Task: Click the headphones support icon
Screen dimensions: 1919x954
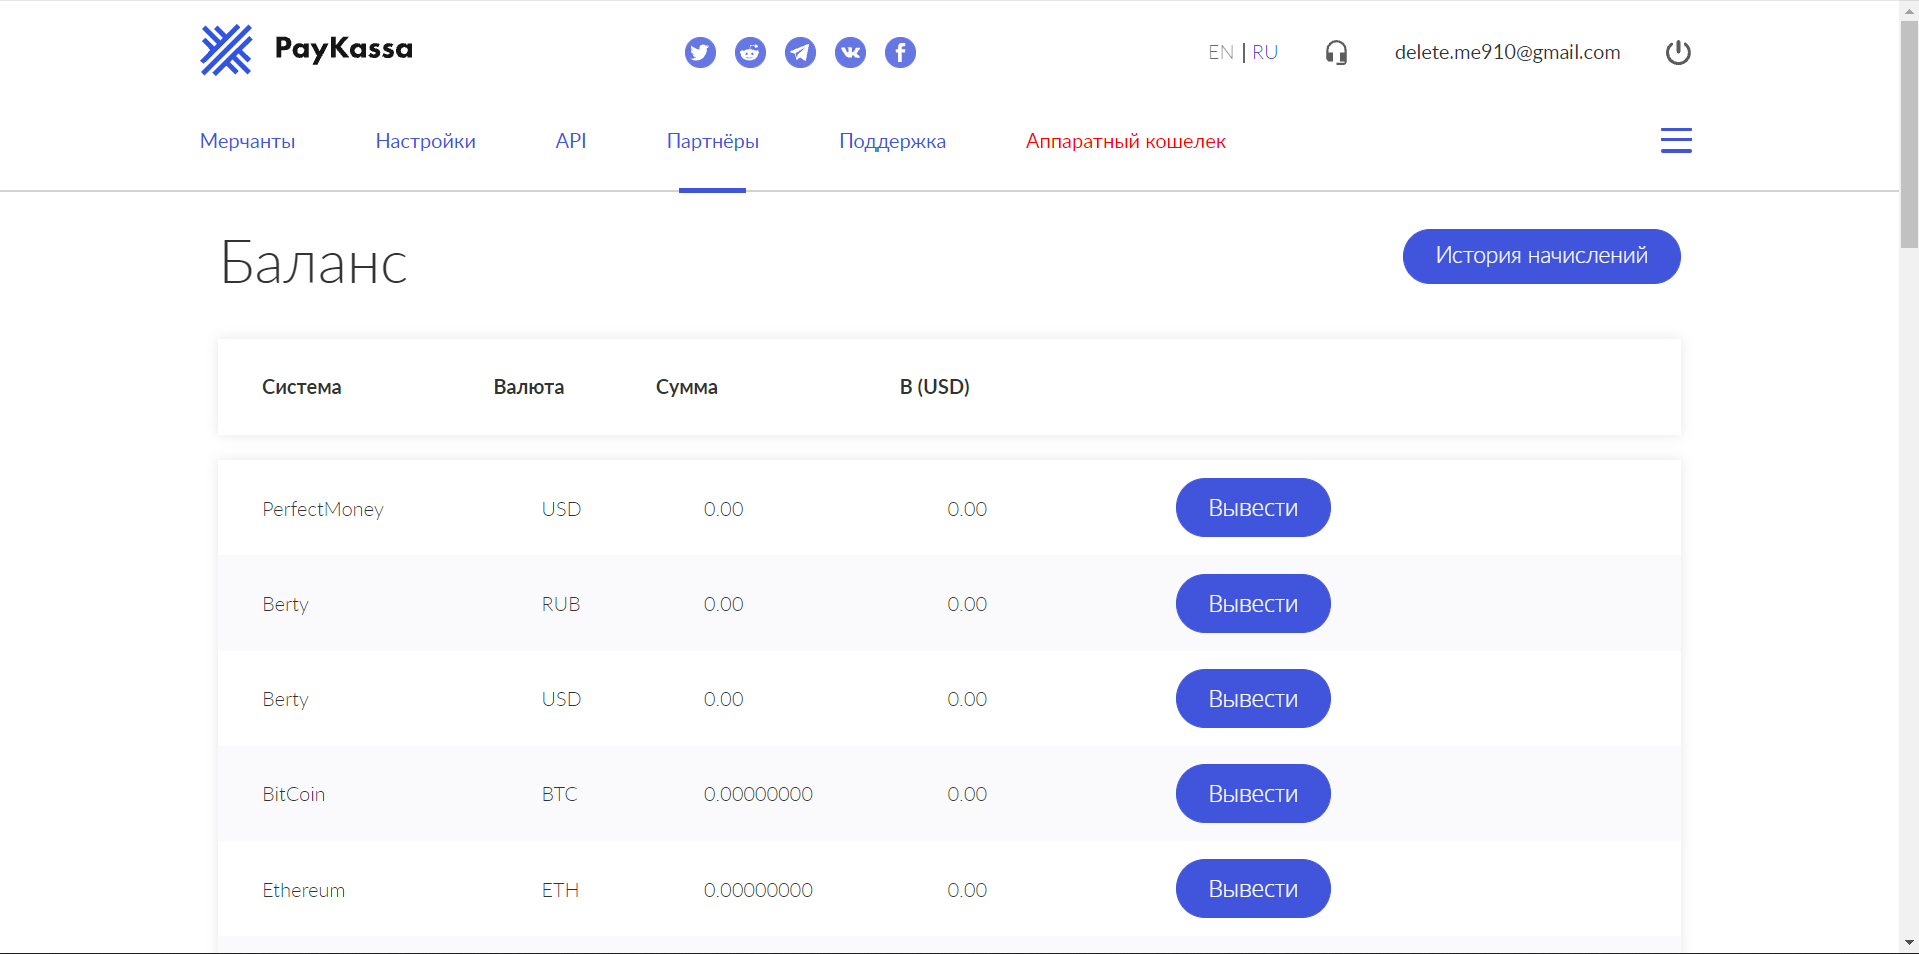Action: point(1336,52)
